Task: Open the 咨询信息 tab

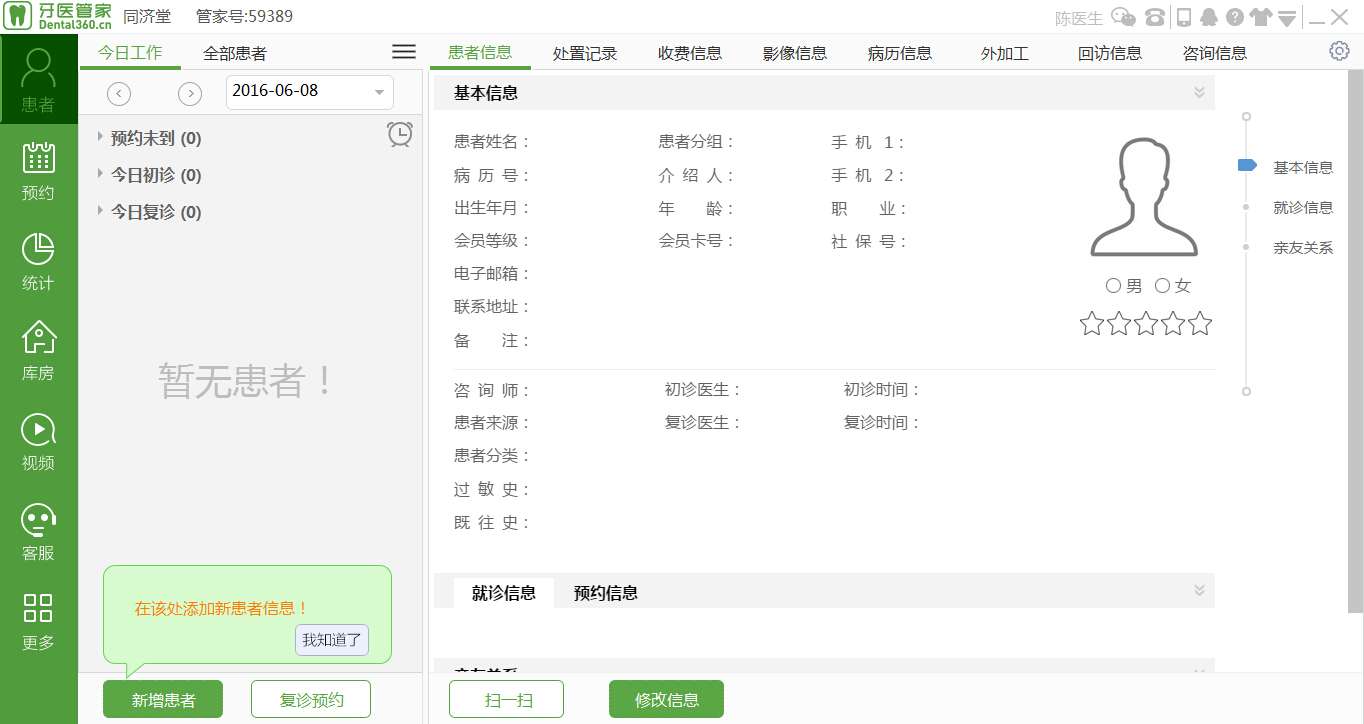Action: (x=1215, y=53)
